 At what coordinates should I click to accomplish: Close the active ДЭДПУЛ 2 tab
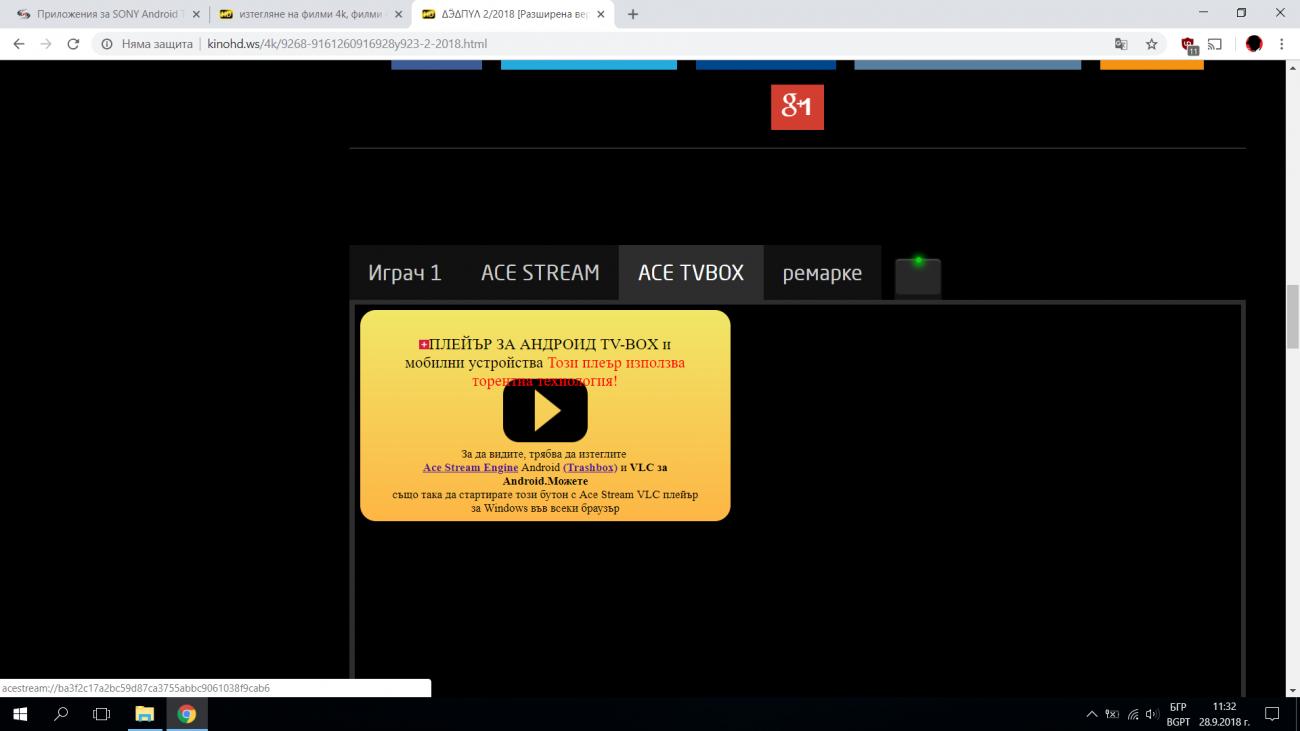pyautogui.click(x=600, y=15)
